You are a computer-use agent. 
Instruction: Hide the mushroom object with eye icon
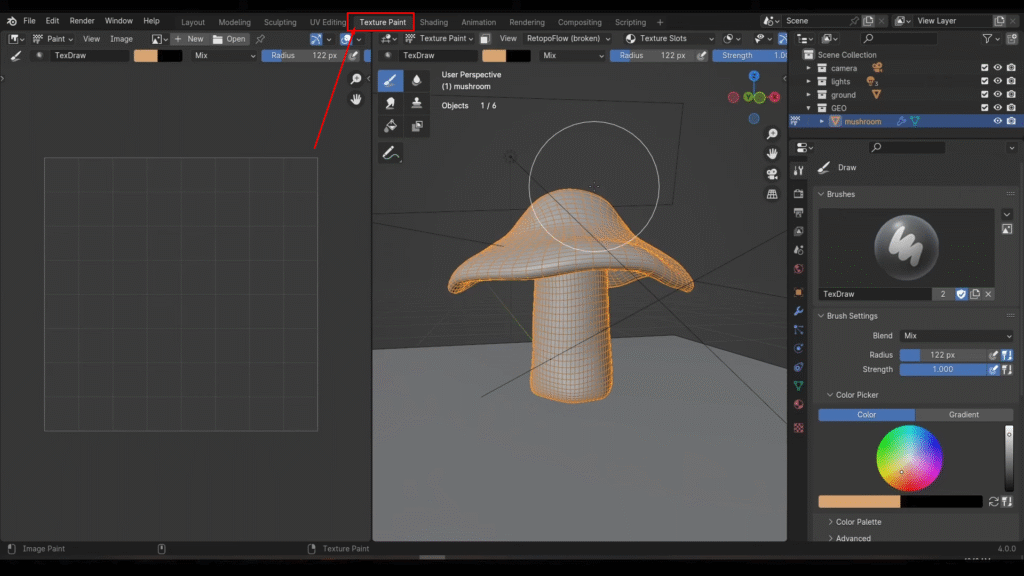click(997, 121)
